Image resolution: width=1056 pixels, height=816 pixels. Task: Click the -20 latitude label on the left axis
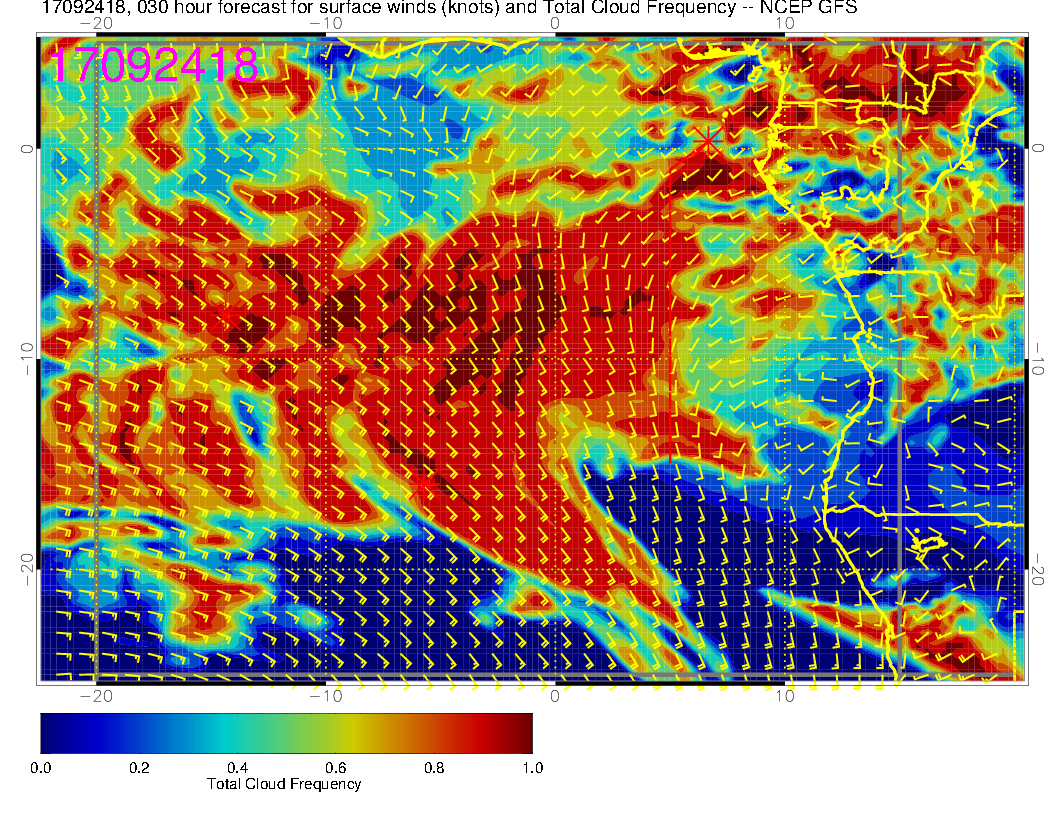[27, 570]
